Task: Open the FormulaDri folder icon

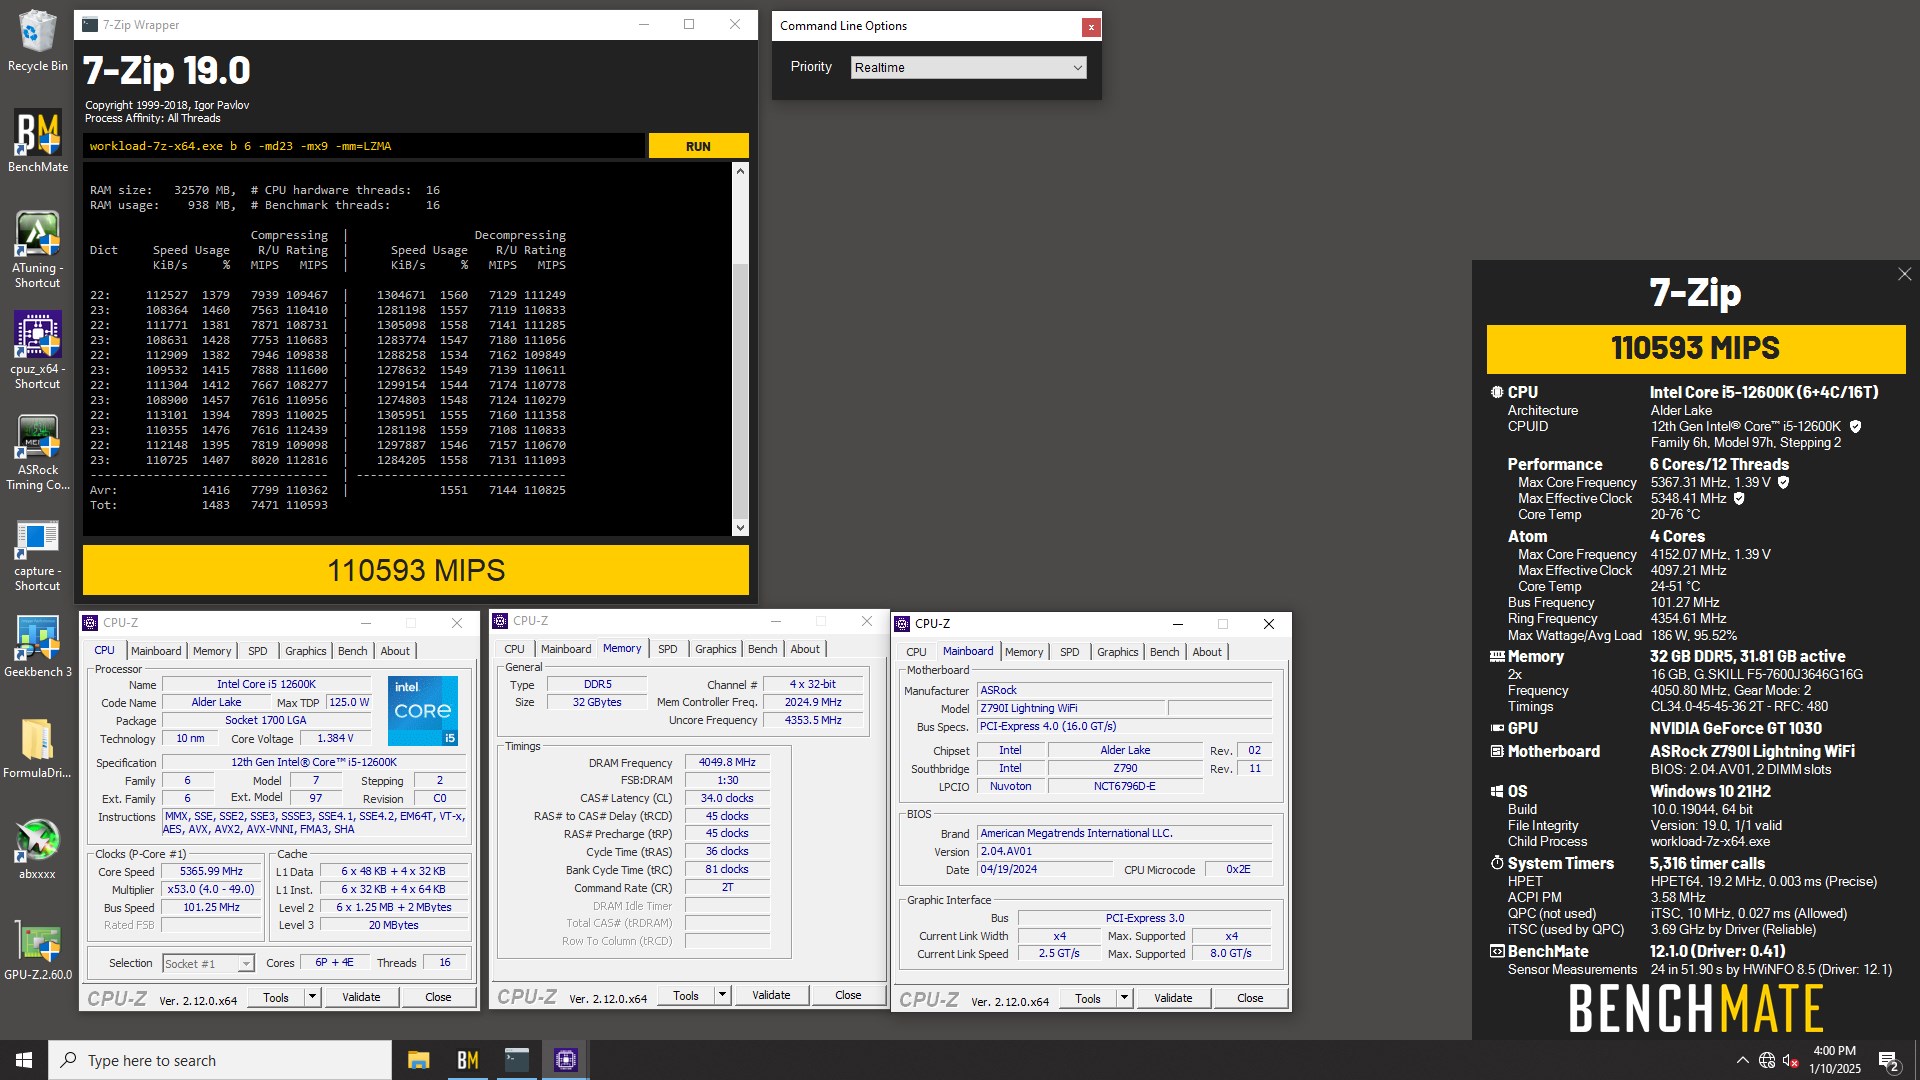Action: coord(37,748)
